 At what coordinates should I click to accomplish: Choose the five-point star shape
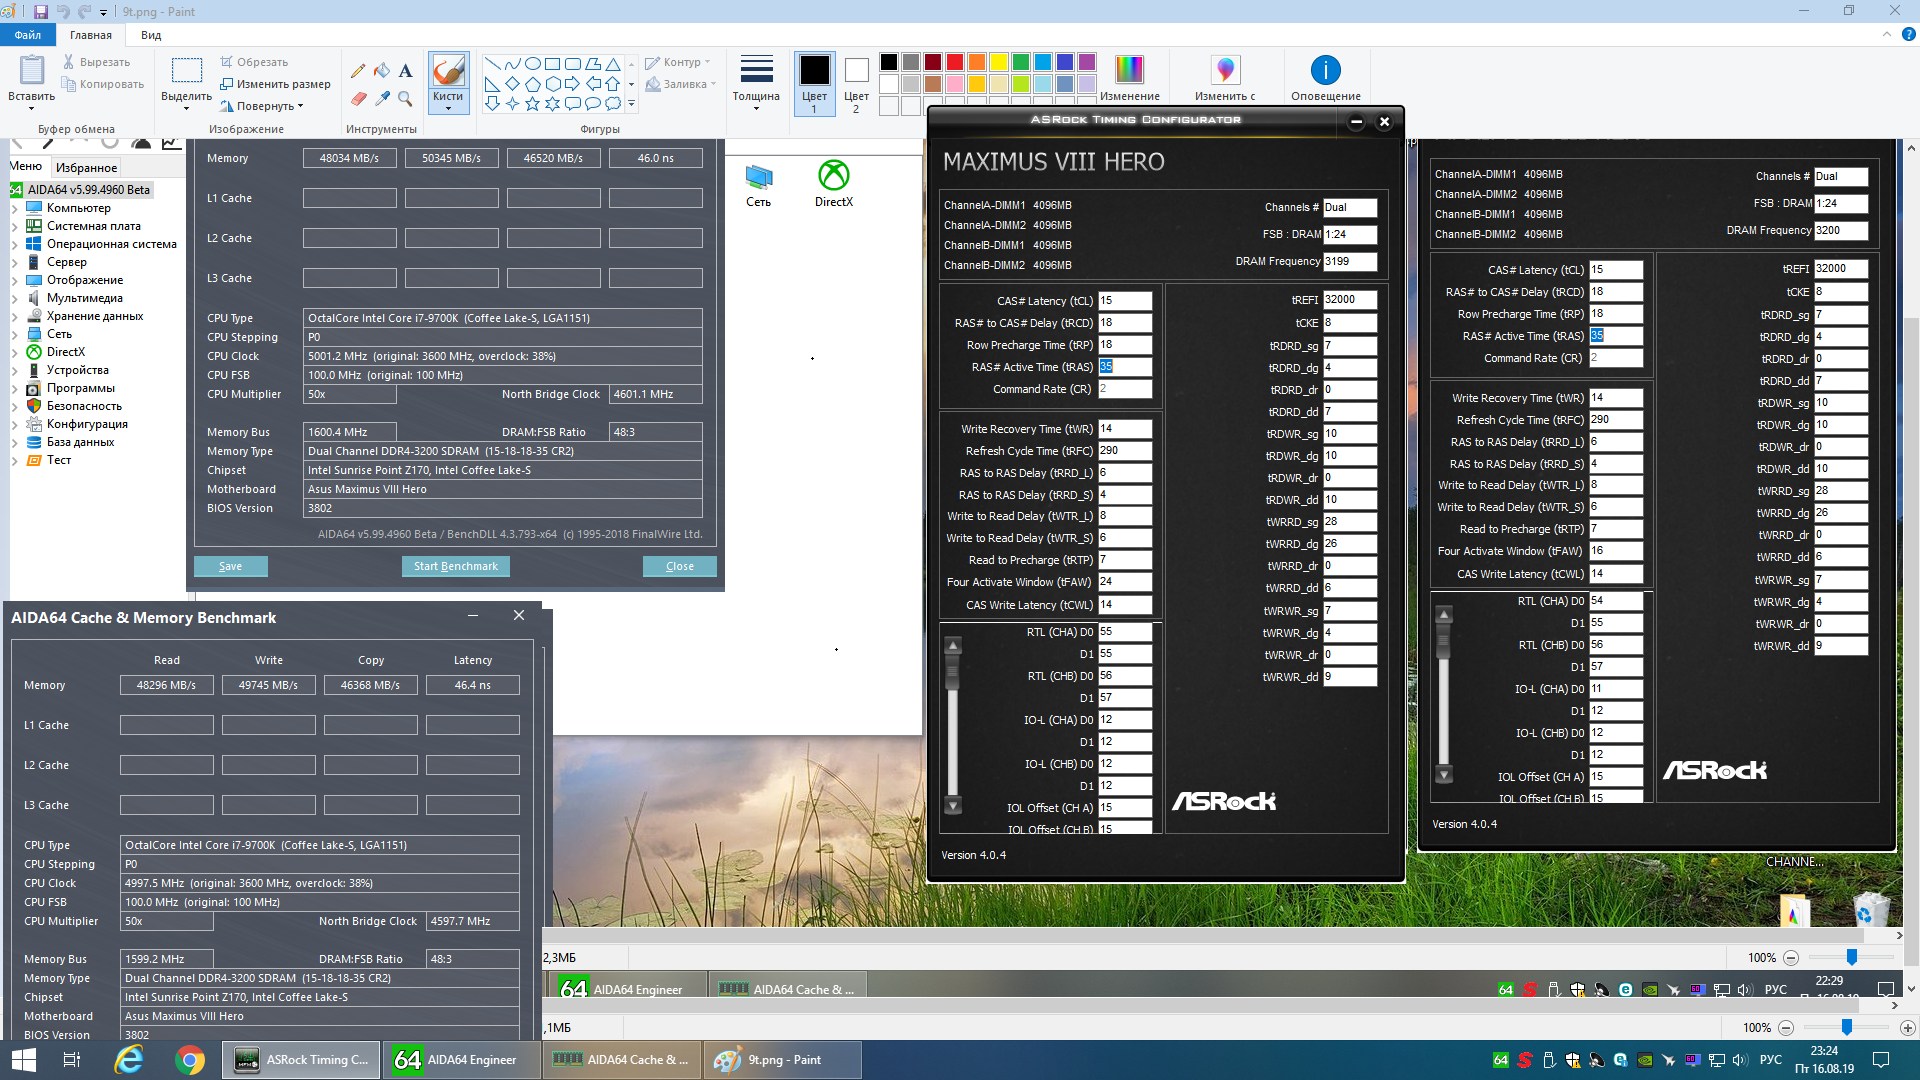click(532, 103)
